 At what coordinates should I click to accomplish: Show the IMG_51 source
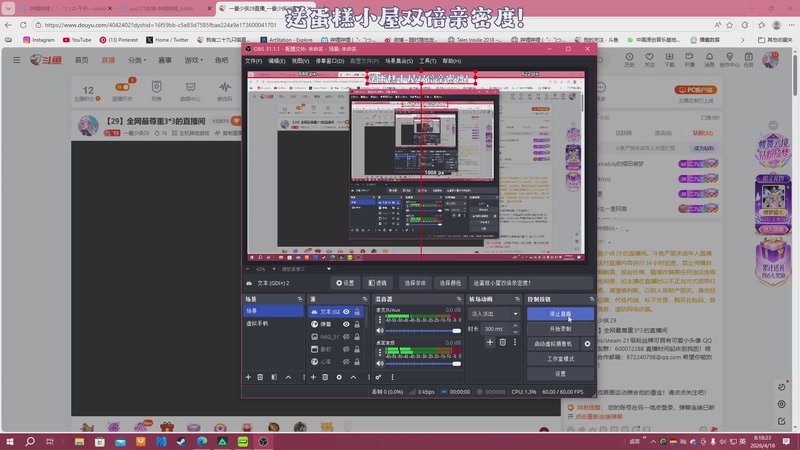point(346,337)
